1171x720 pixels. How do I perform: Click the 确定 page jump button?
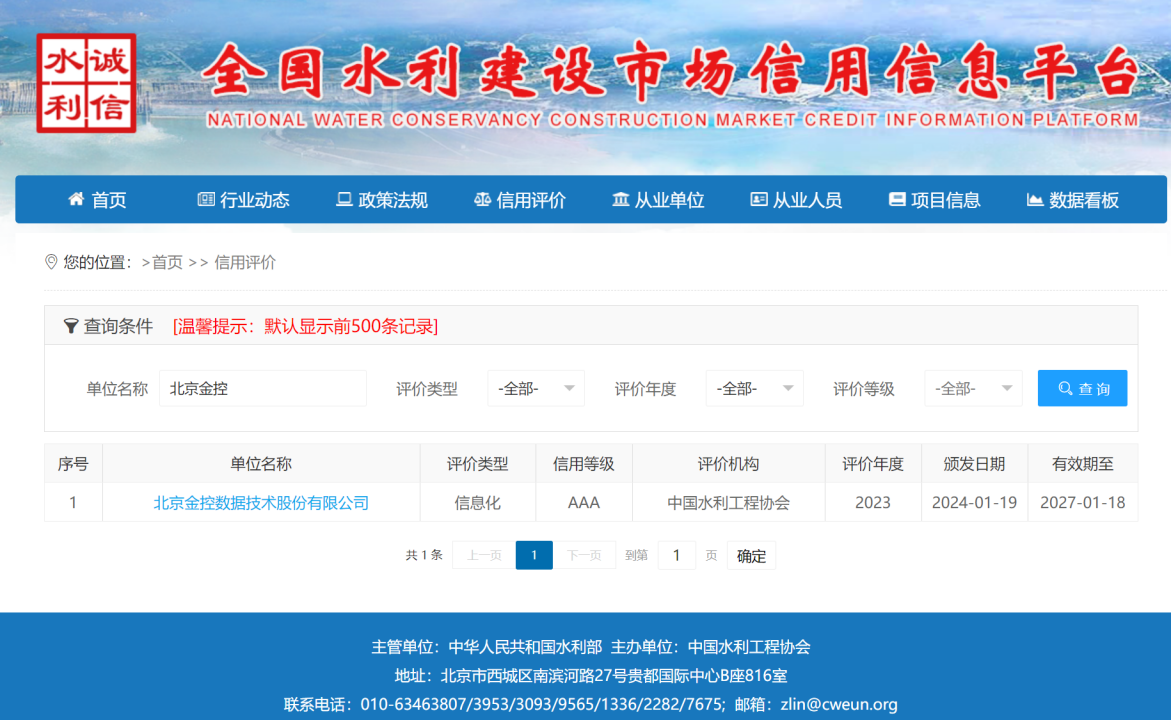click(x=751, y=556)
